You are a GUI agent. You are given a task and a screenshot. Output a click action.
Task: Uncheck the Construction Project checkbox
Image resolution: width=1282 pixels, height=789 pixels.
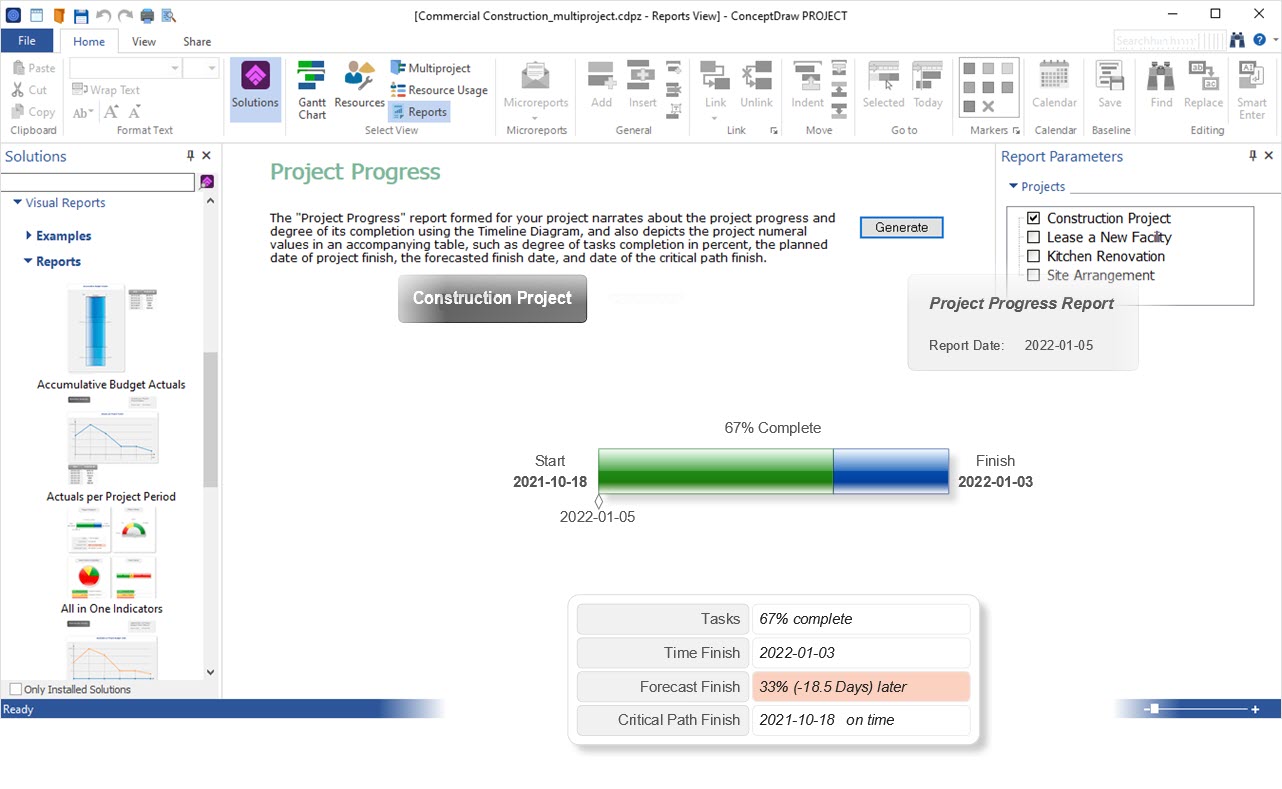tap(1034, 218)
